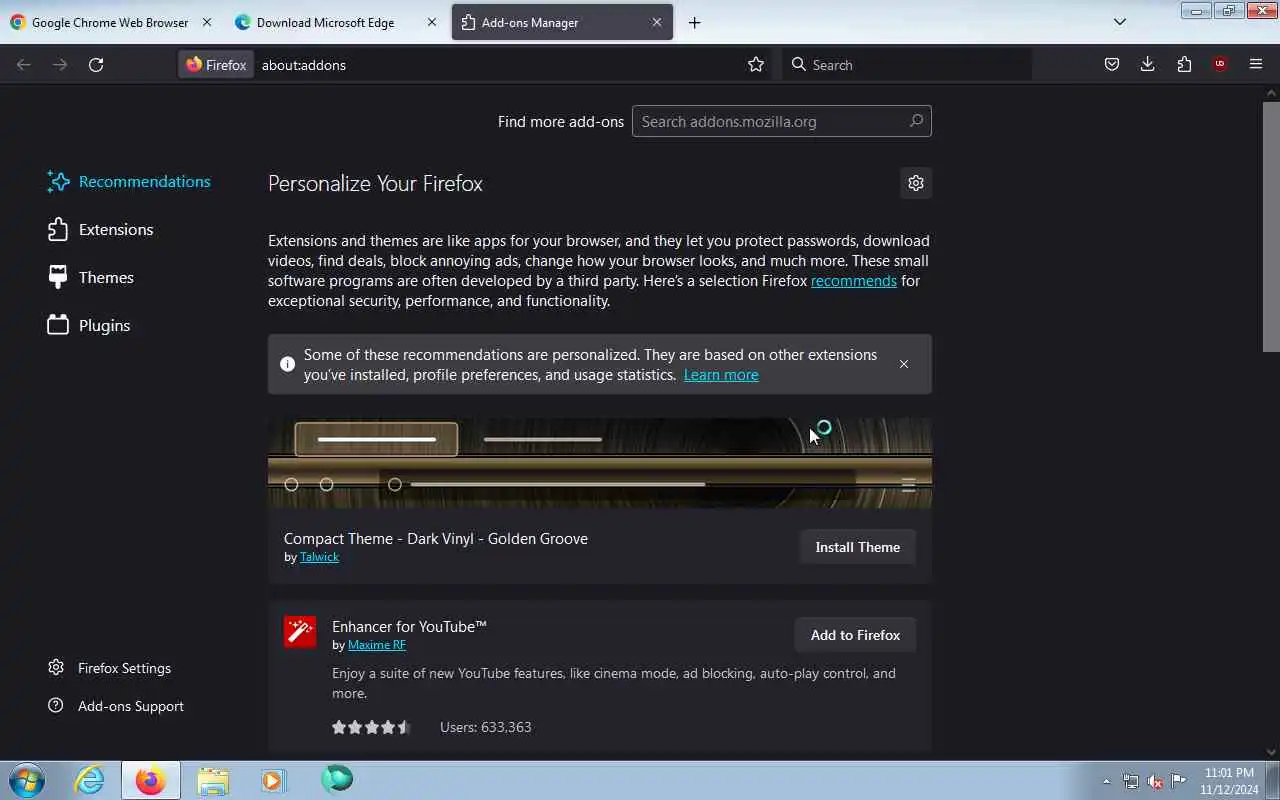Viewport: 1280px width, 800px height.
Task: Open Themes in the sidebar
Action: pyautogui.click(x=90, y=277)
